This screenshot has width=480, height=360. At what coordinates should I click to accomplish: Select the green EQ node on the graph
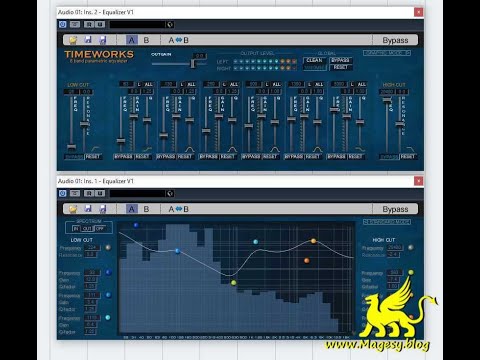[x=234, y=283]
